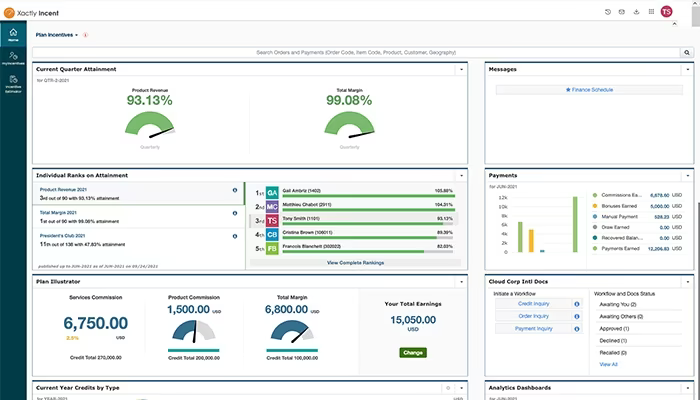700x400 pixels.
Task: Click View Complete Rankings
Action: [355, 263]
